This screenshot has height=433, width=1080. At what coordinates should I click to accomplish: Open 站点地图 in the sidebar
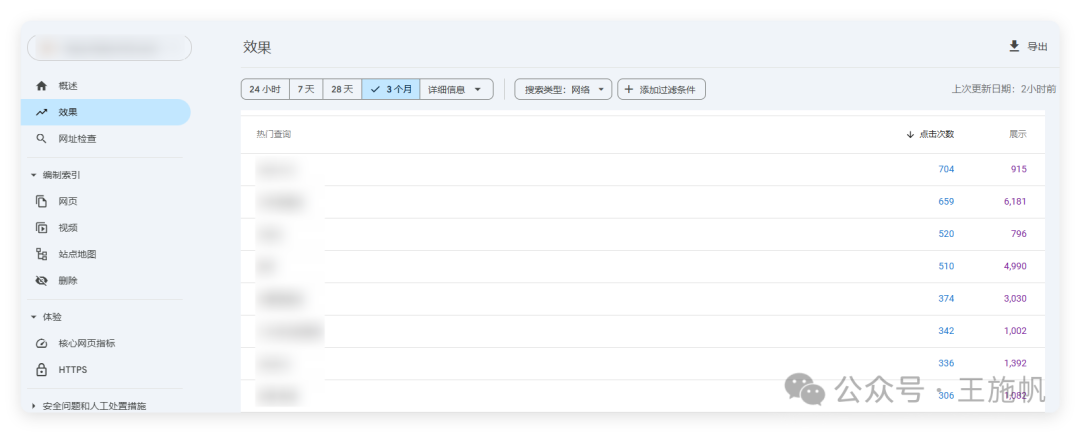(105, 254)
